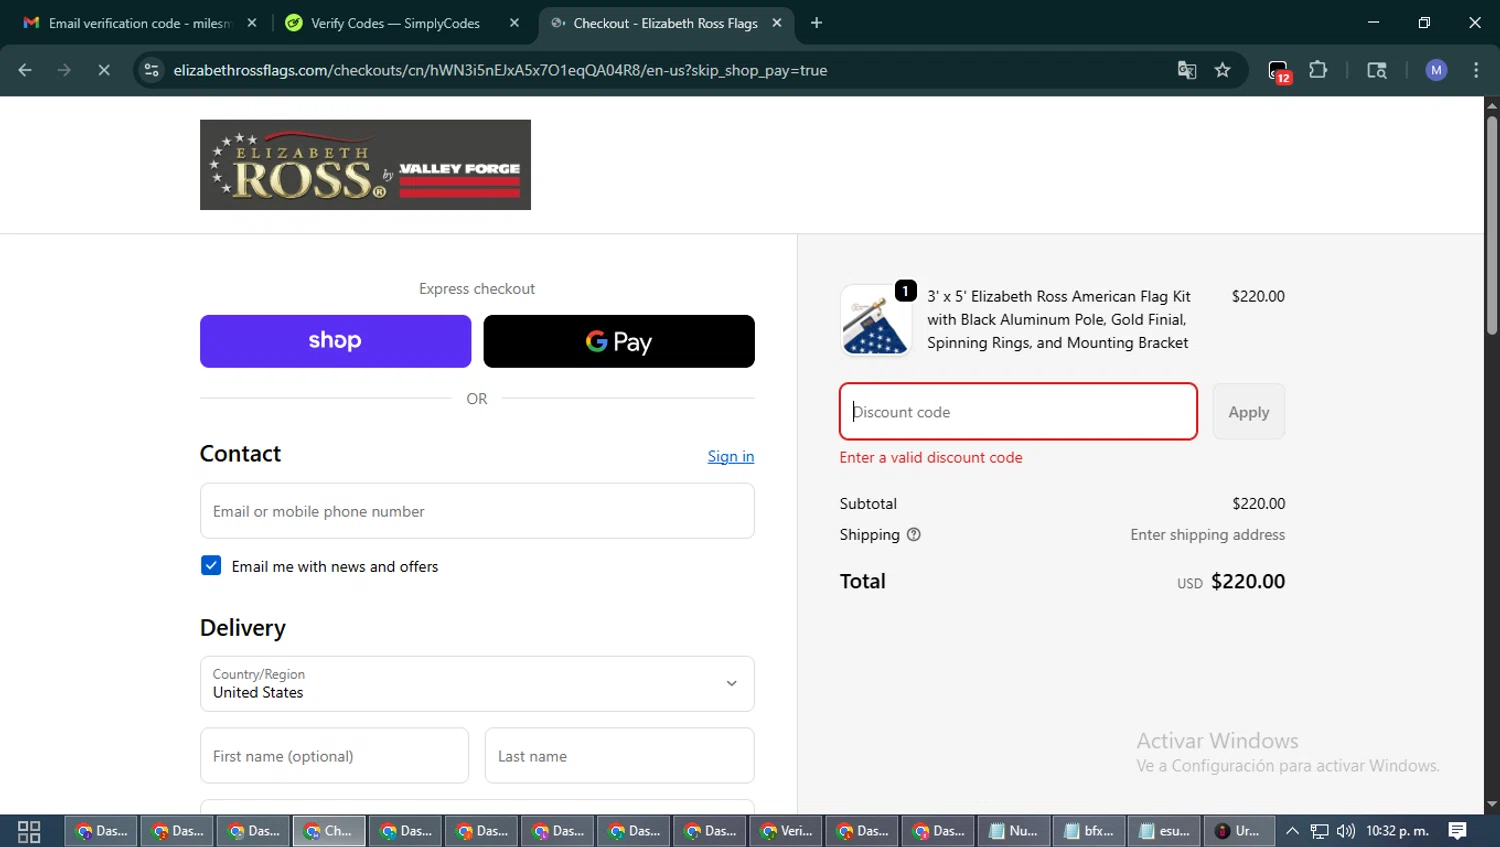
Task: Close the Email verification code tab
Action: [252, 23]
